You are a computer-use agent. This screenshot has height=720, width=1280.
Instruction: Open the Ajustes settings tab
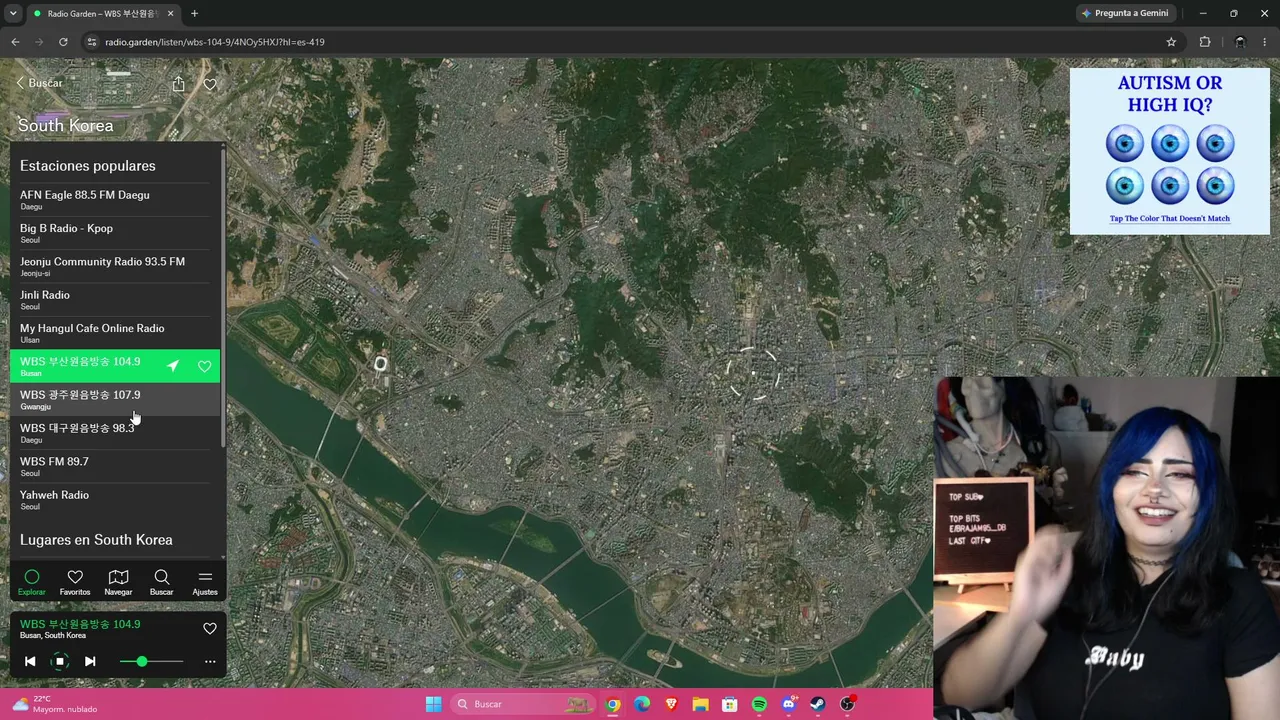coord(205,582)
